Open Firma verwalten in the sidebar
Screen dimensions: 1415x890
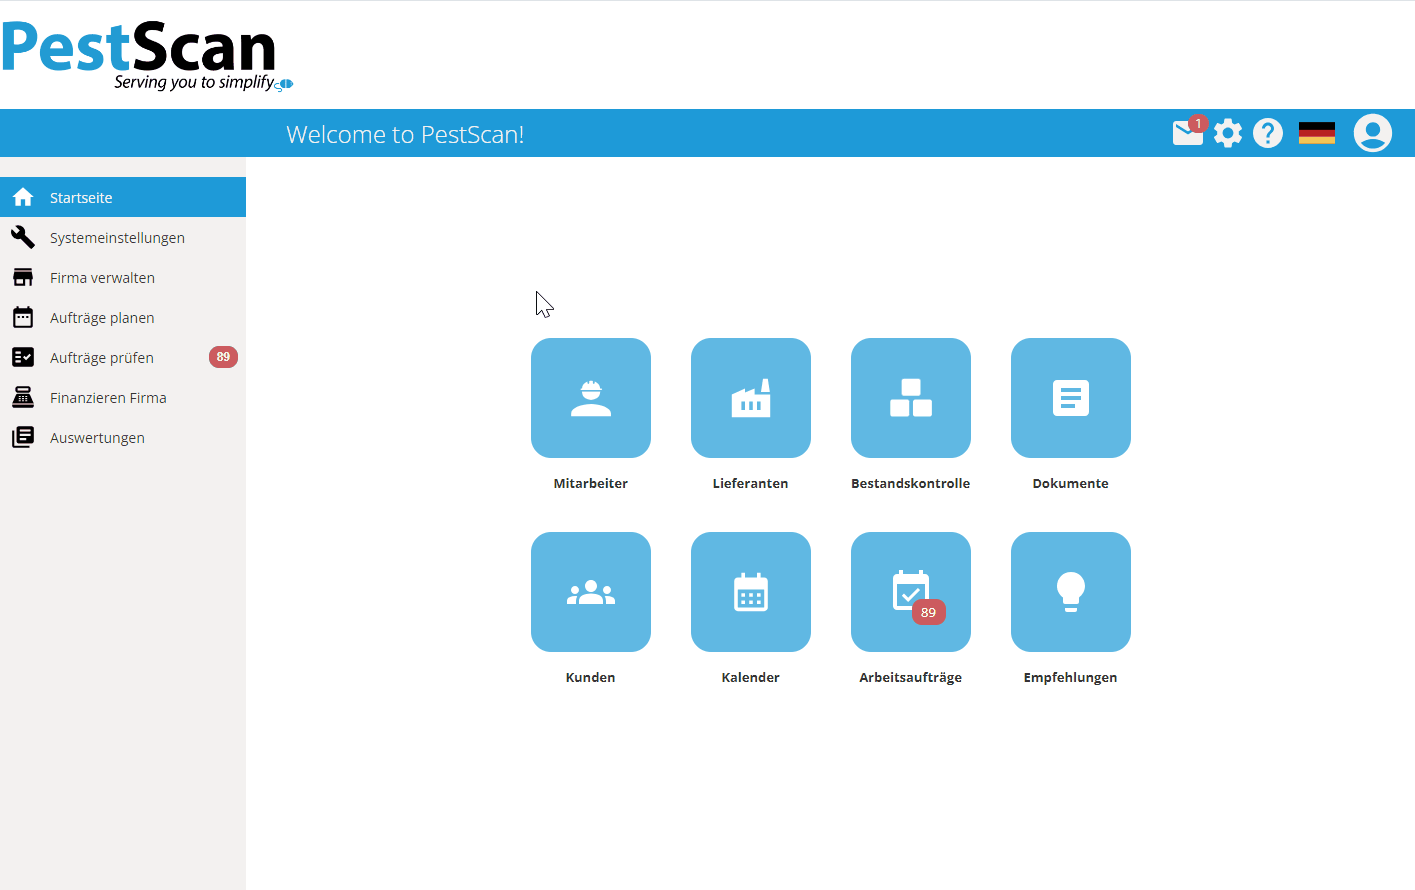123,277
